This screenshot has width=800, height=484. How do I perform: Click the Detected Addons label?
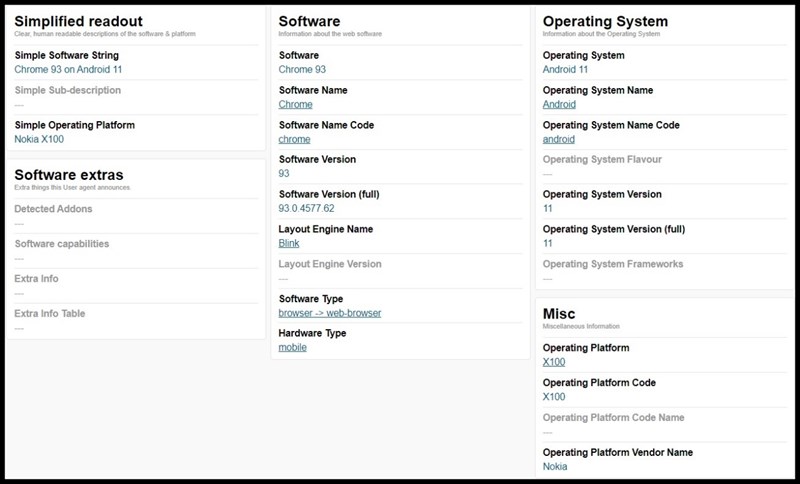[x=53, y=209]
